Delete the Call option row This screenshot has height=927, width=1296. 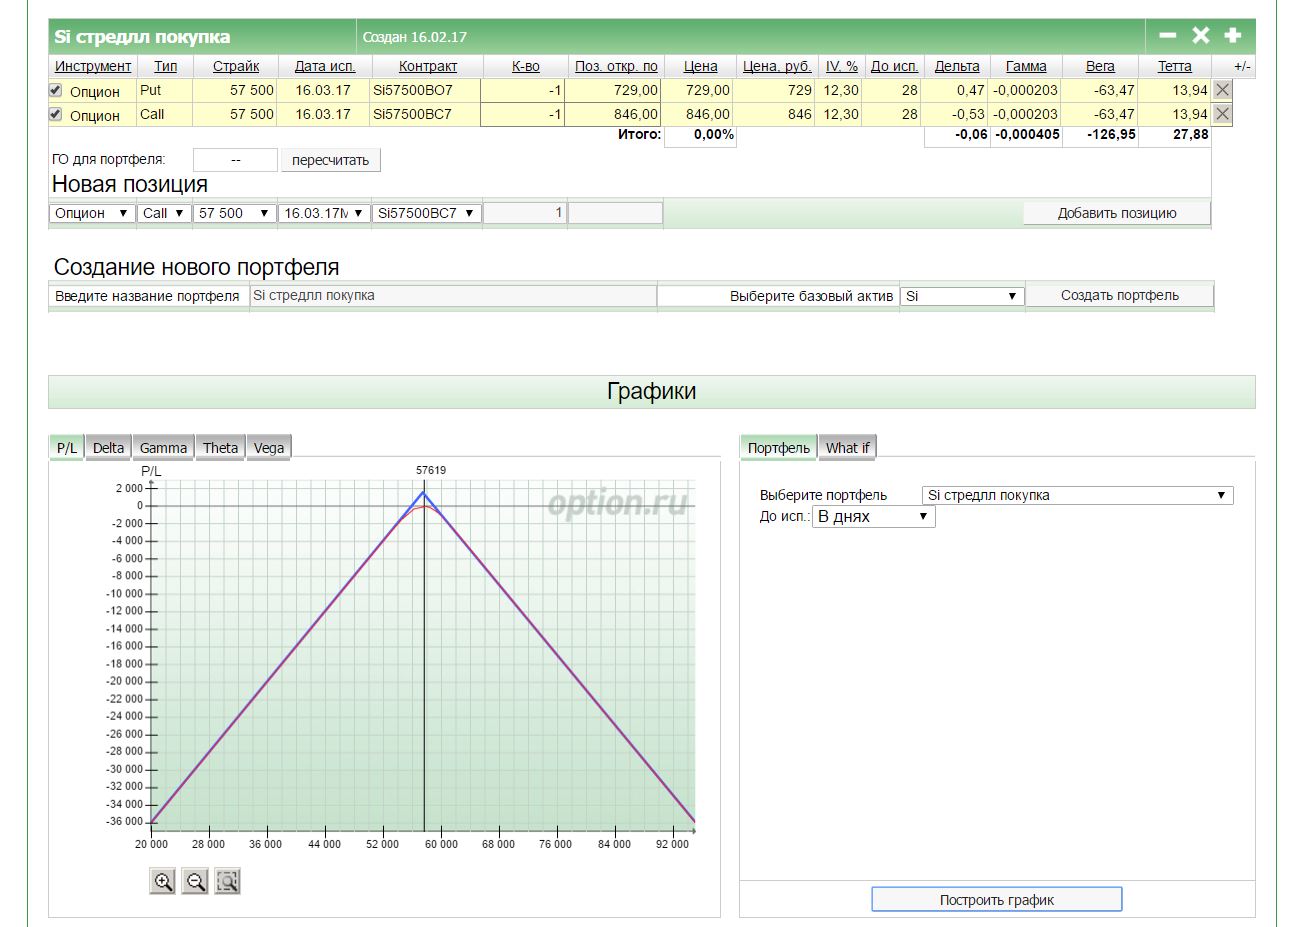[x=1222, y=114]
